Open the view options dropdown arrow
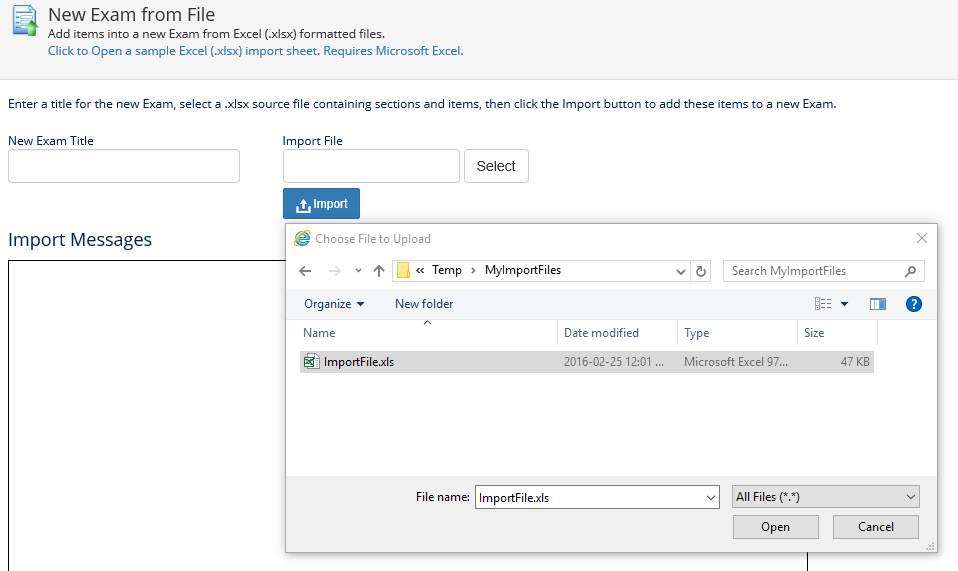This screenshot has width=958, height=571. [845, 304]
